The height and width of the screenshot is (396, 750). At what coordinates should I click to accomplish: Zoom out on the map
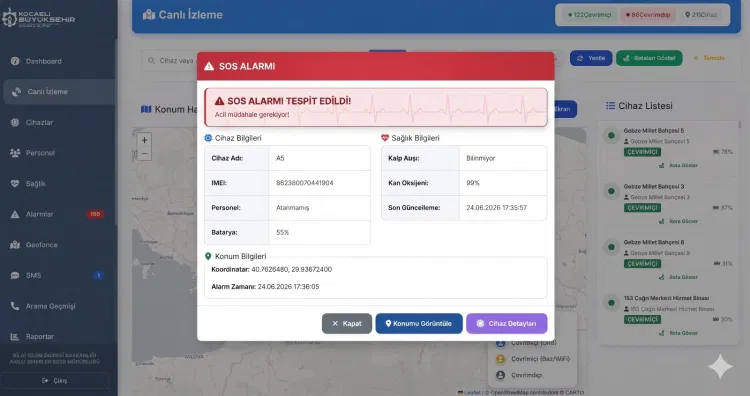tap(144, 154)
